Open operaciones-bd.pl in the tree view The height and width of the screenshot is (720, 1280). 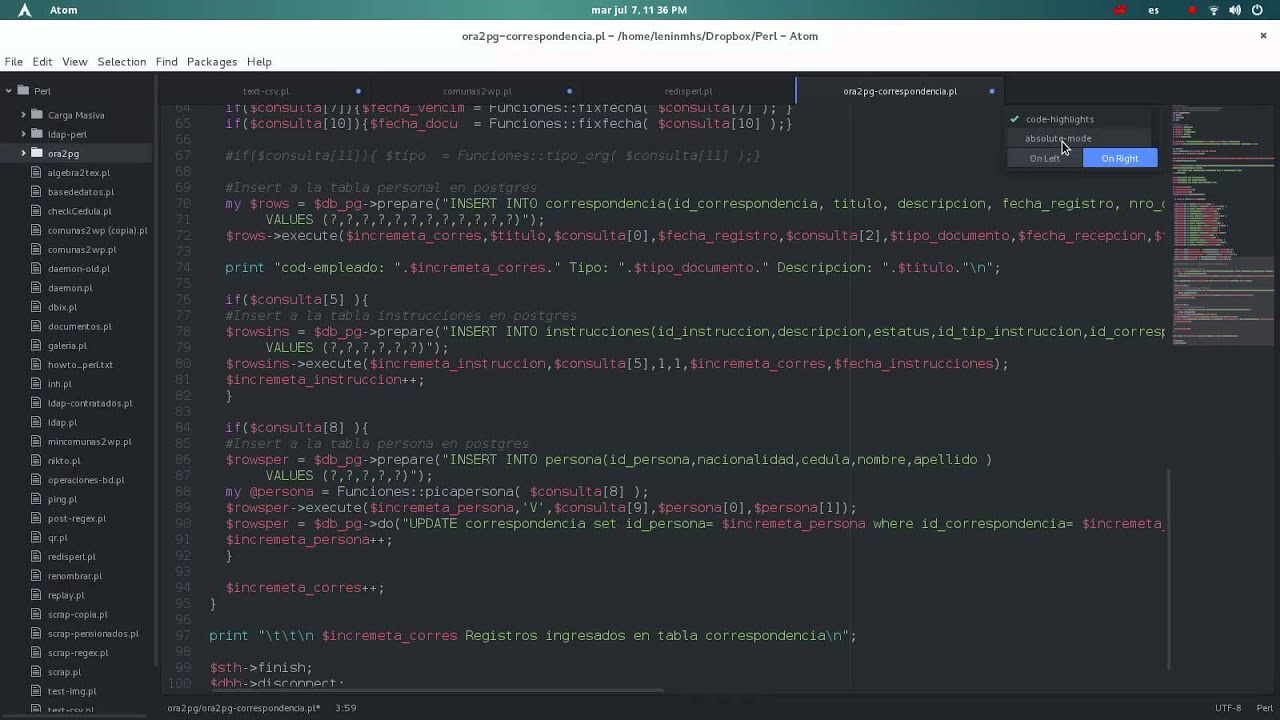86,480
